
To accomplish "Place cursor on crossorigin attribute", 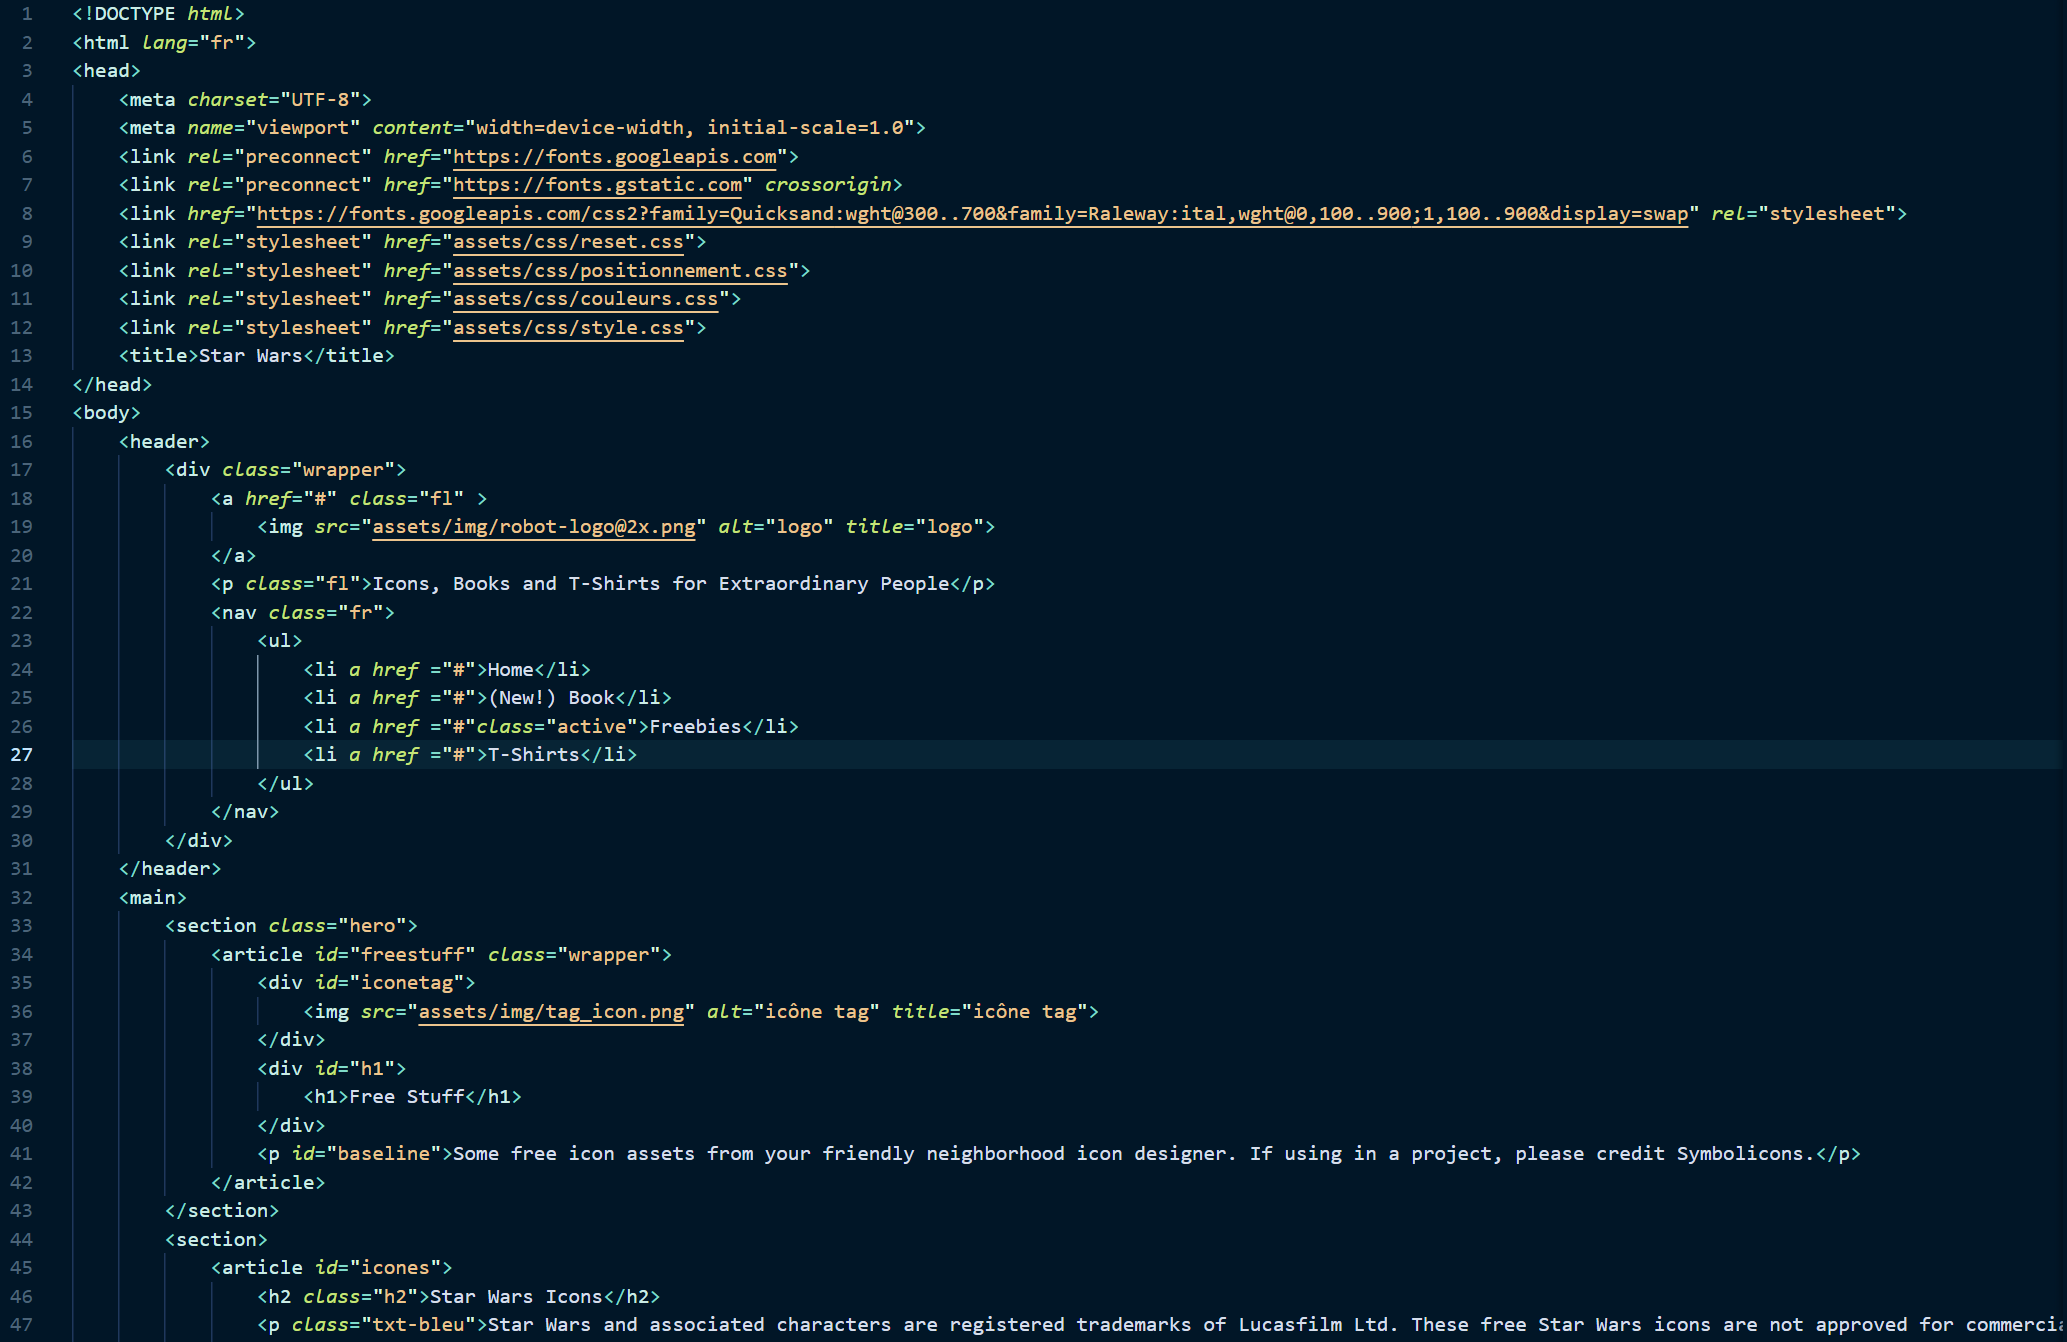I will (827, 185).
